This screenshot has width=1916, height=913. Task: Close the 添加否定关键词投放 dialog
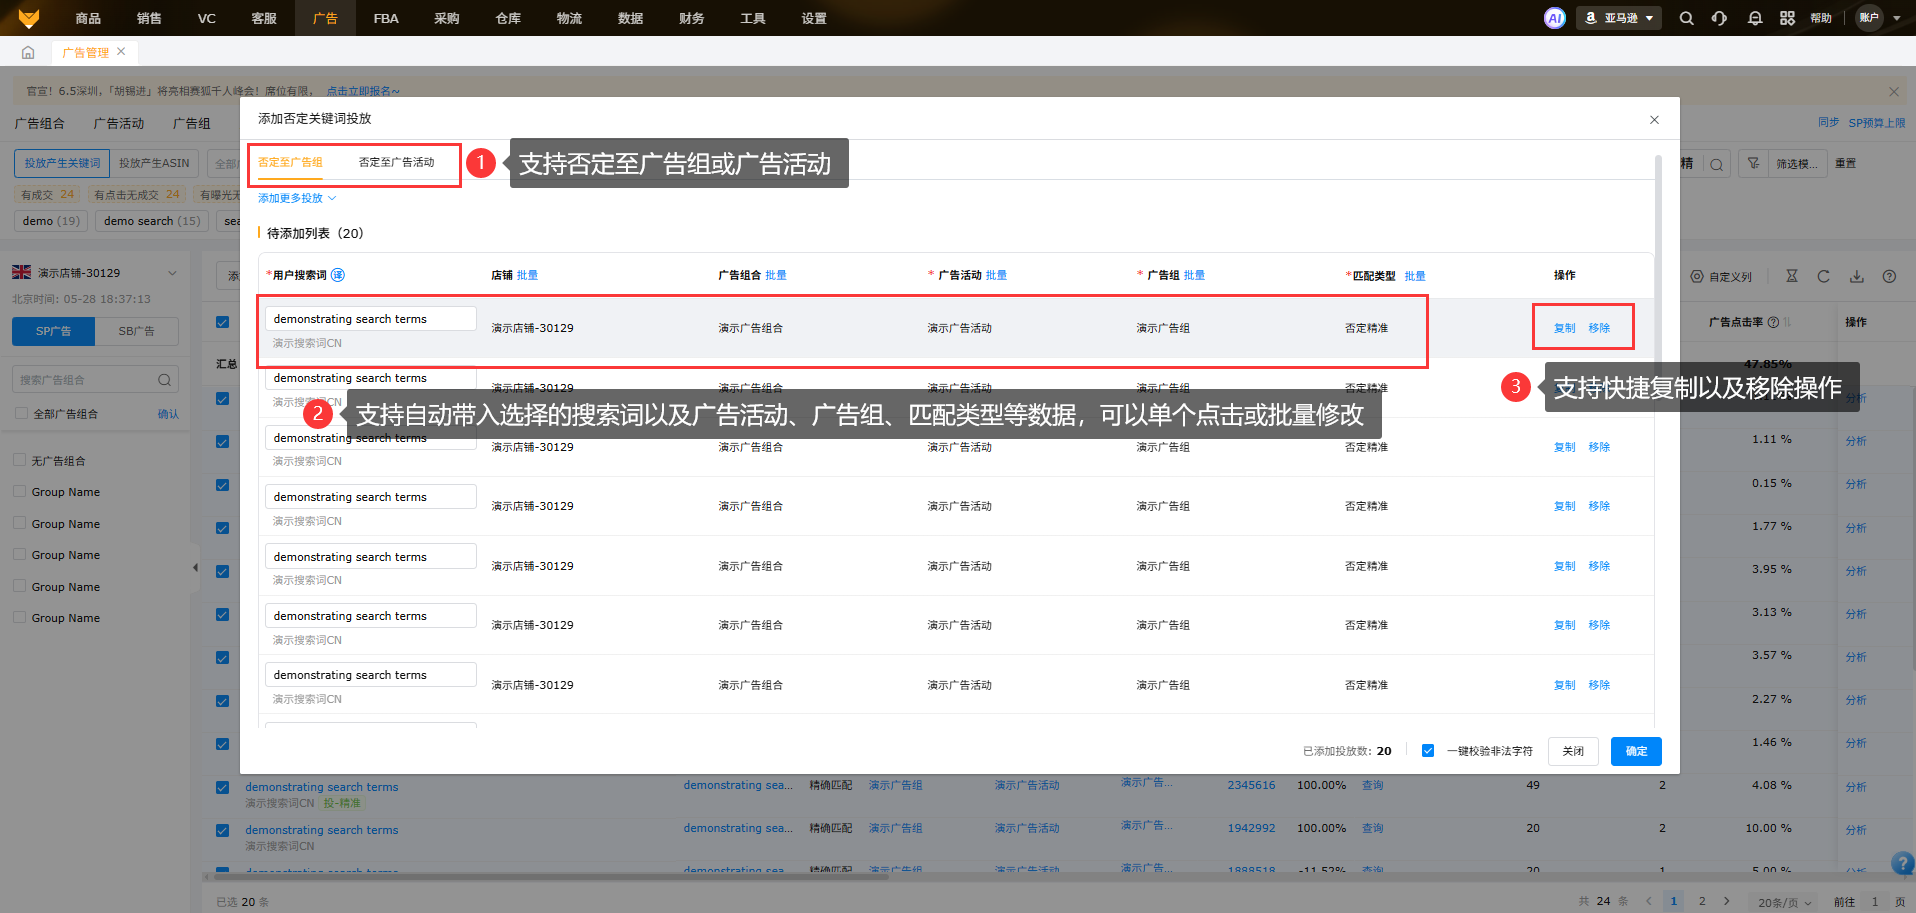pos(1654,120)
